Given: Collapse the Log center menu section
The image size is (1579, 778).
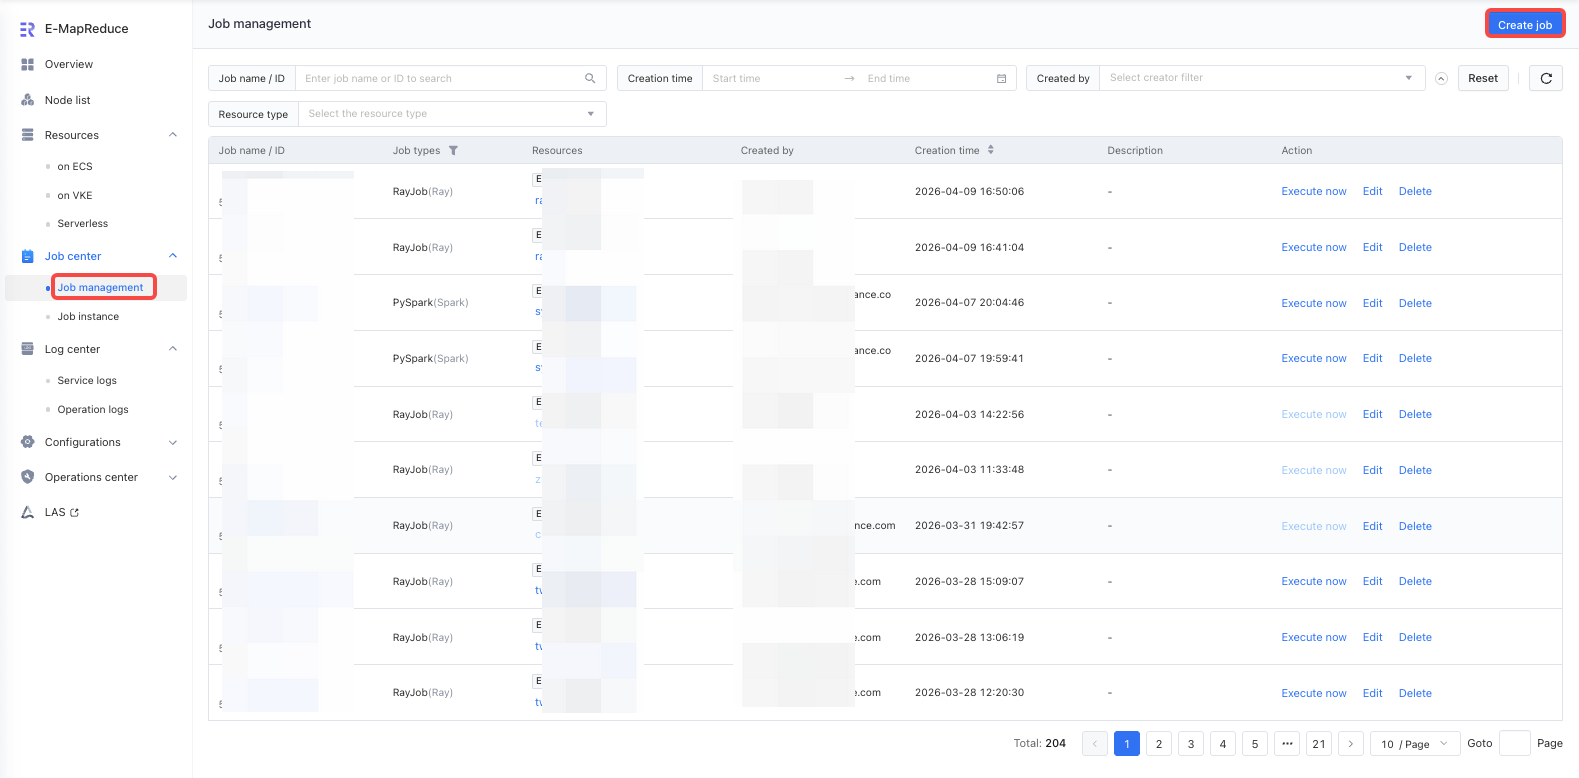Looking at the screenshot, I should (173, 349).
